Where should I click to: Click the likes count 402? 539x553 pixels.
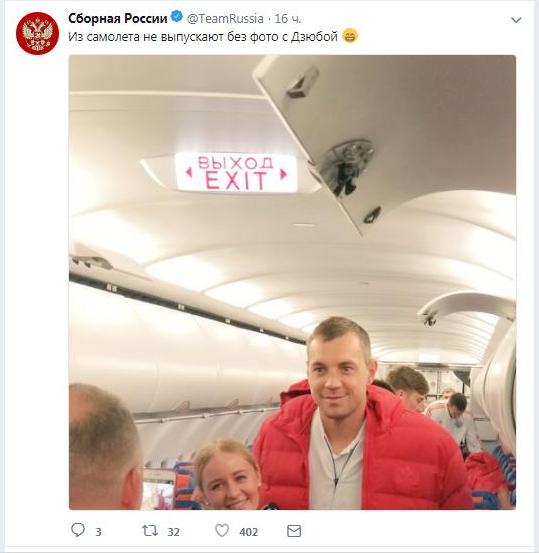point(249,532)
